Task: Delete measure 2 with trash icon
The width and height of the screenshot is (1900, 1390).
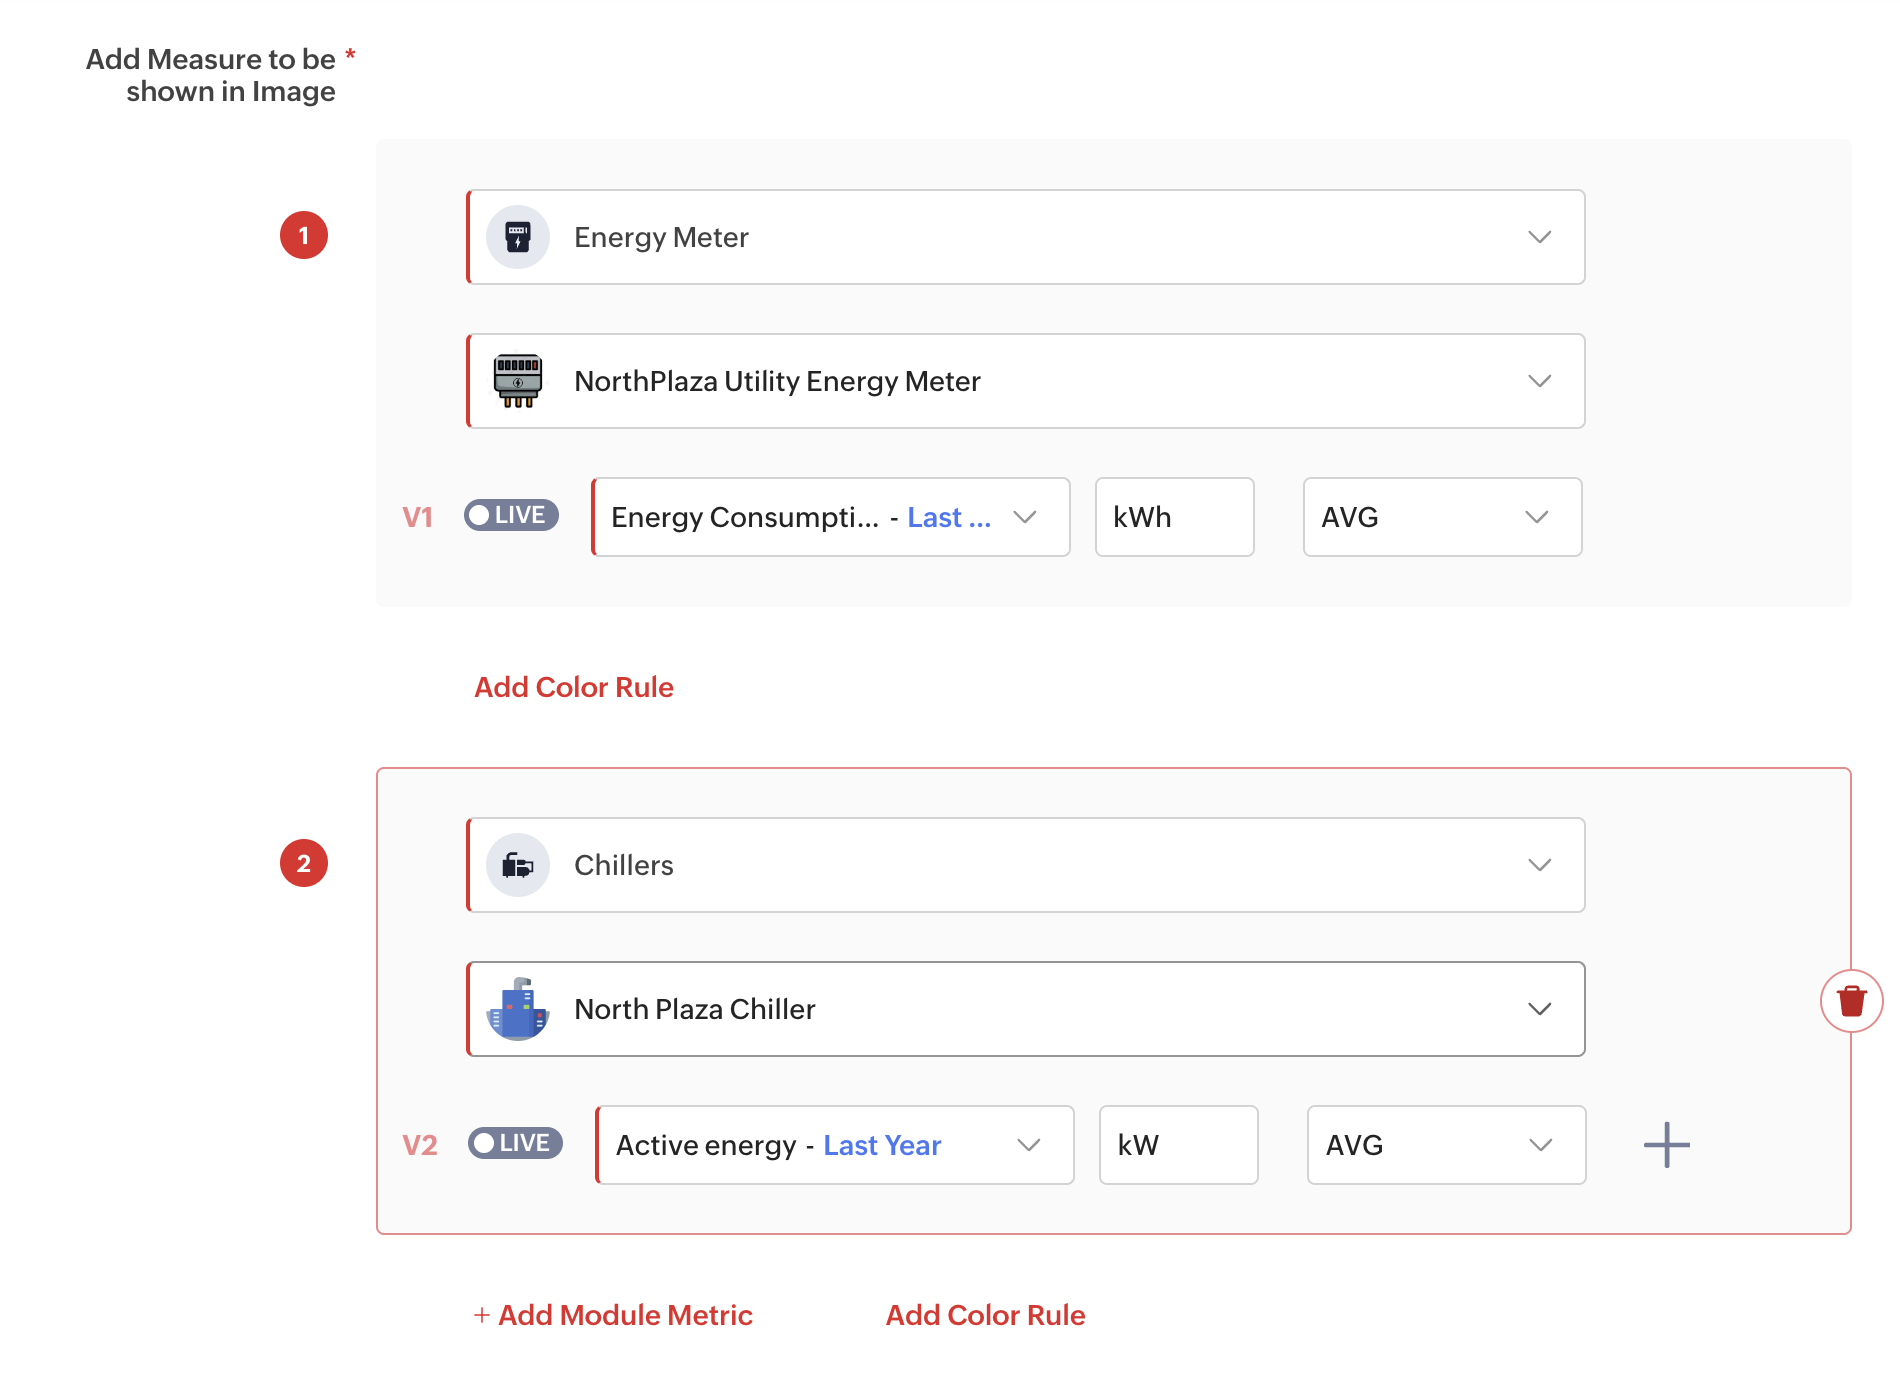Action: 1851,1001
